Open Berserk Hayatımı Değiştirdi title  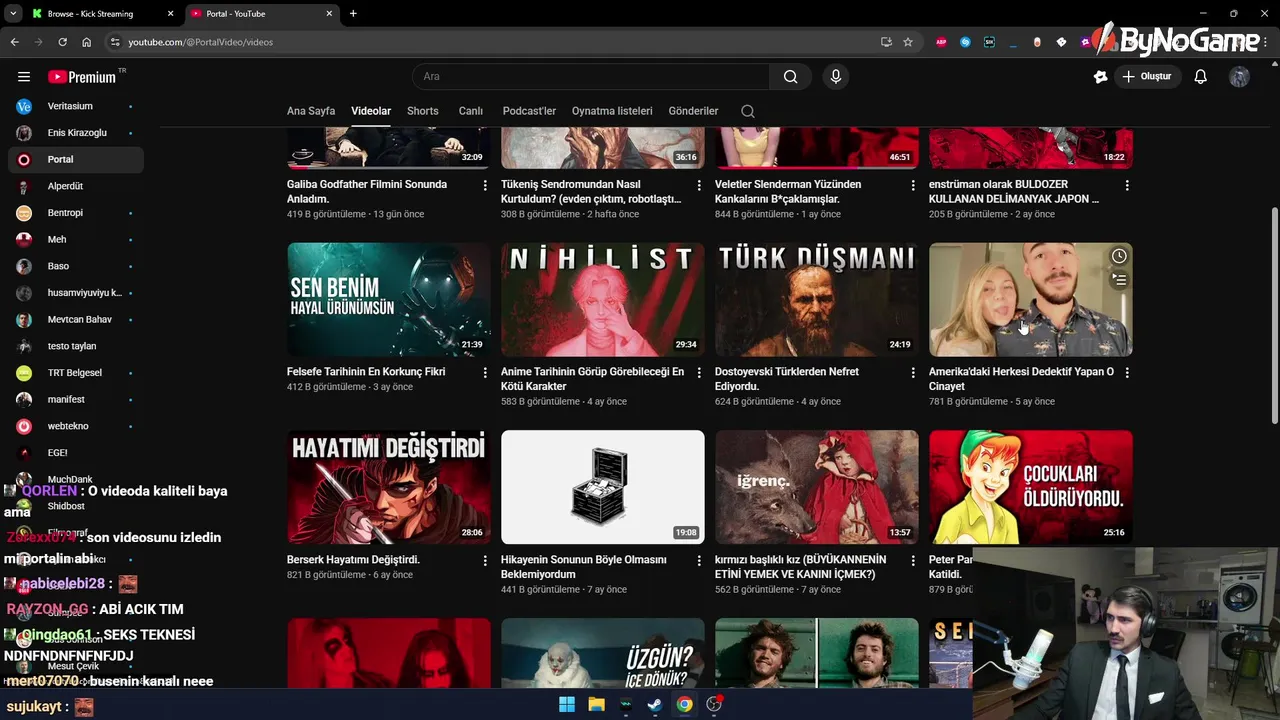[x=353, y=560]
